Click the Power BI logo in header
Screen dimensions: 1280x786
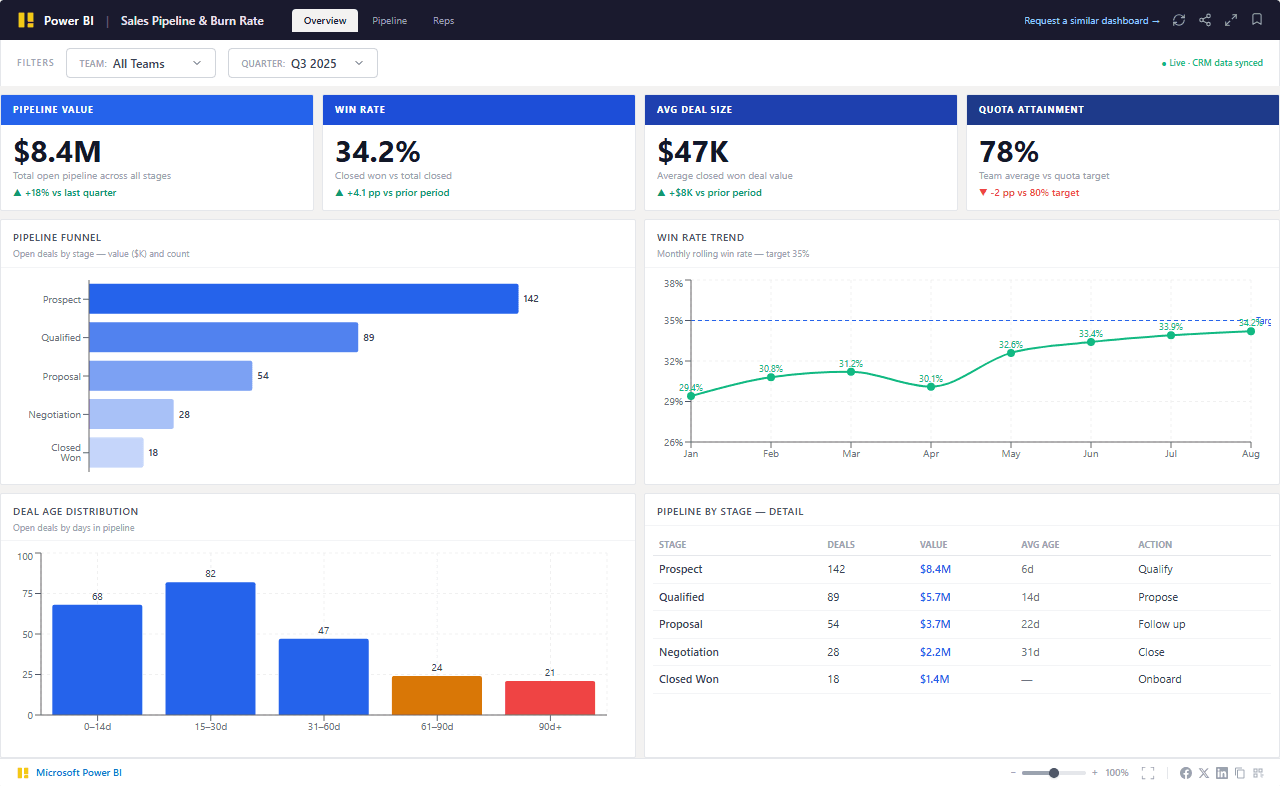click(x=26, y=20)
